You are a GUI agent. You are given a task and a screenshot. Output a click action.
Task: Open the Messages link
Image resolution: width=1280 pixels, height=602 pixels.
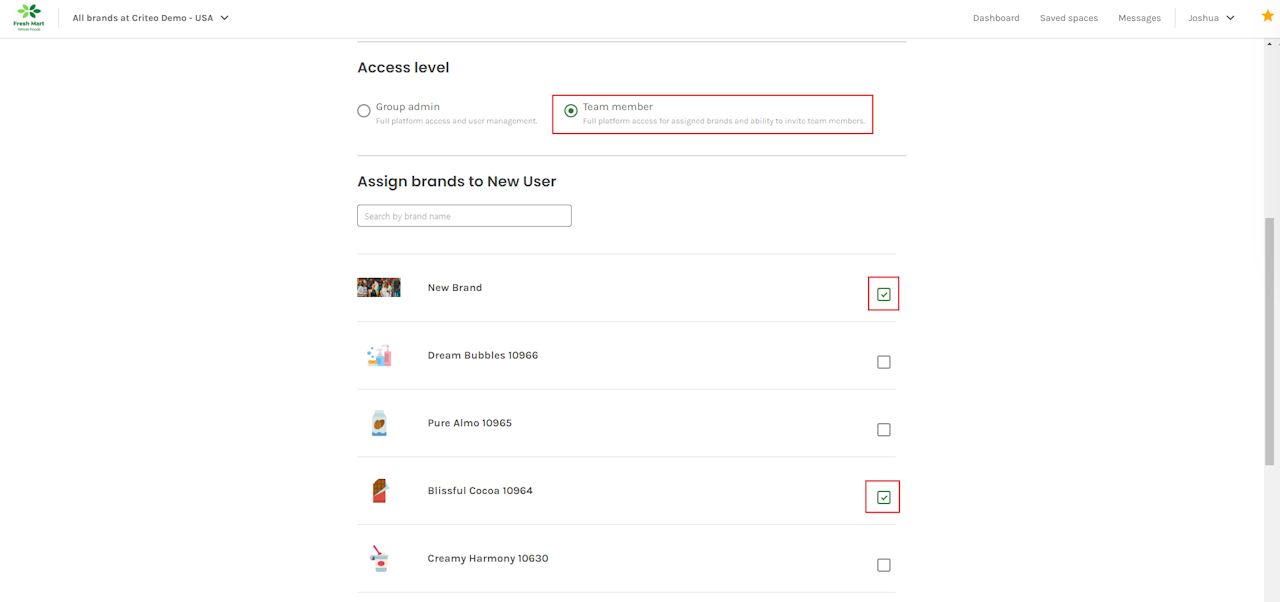(1139, 18)
